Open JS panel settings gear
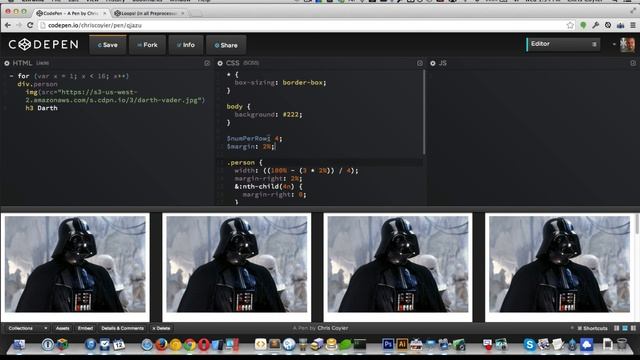This screenshot has height=360, width=640. pos(433,63)
